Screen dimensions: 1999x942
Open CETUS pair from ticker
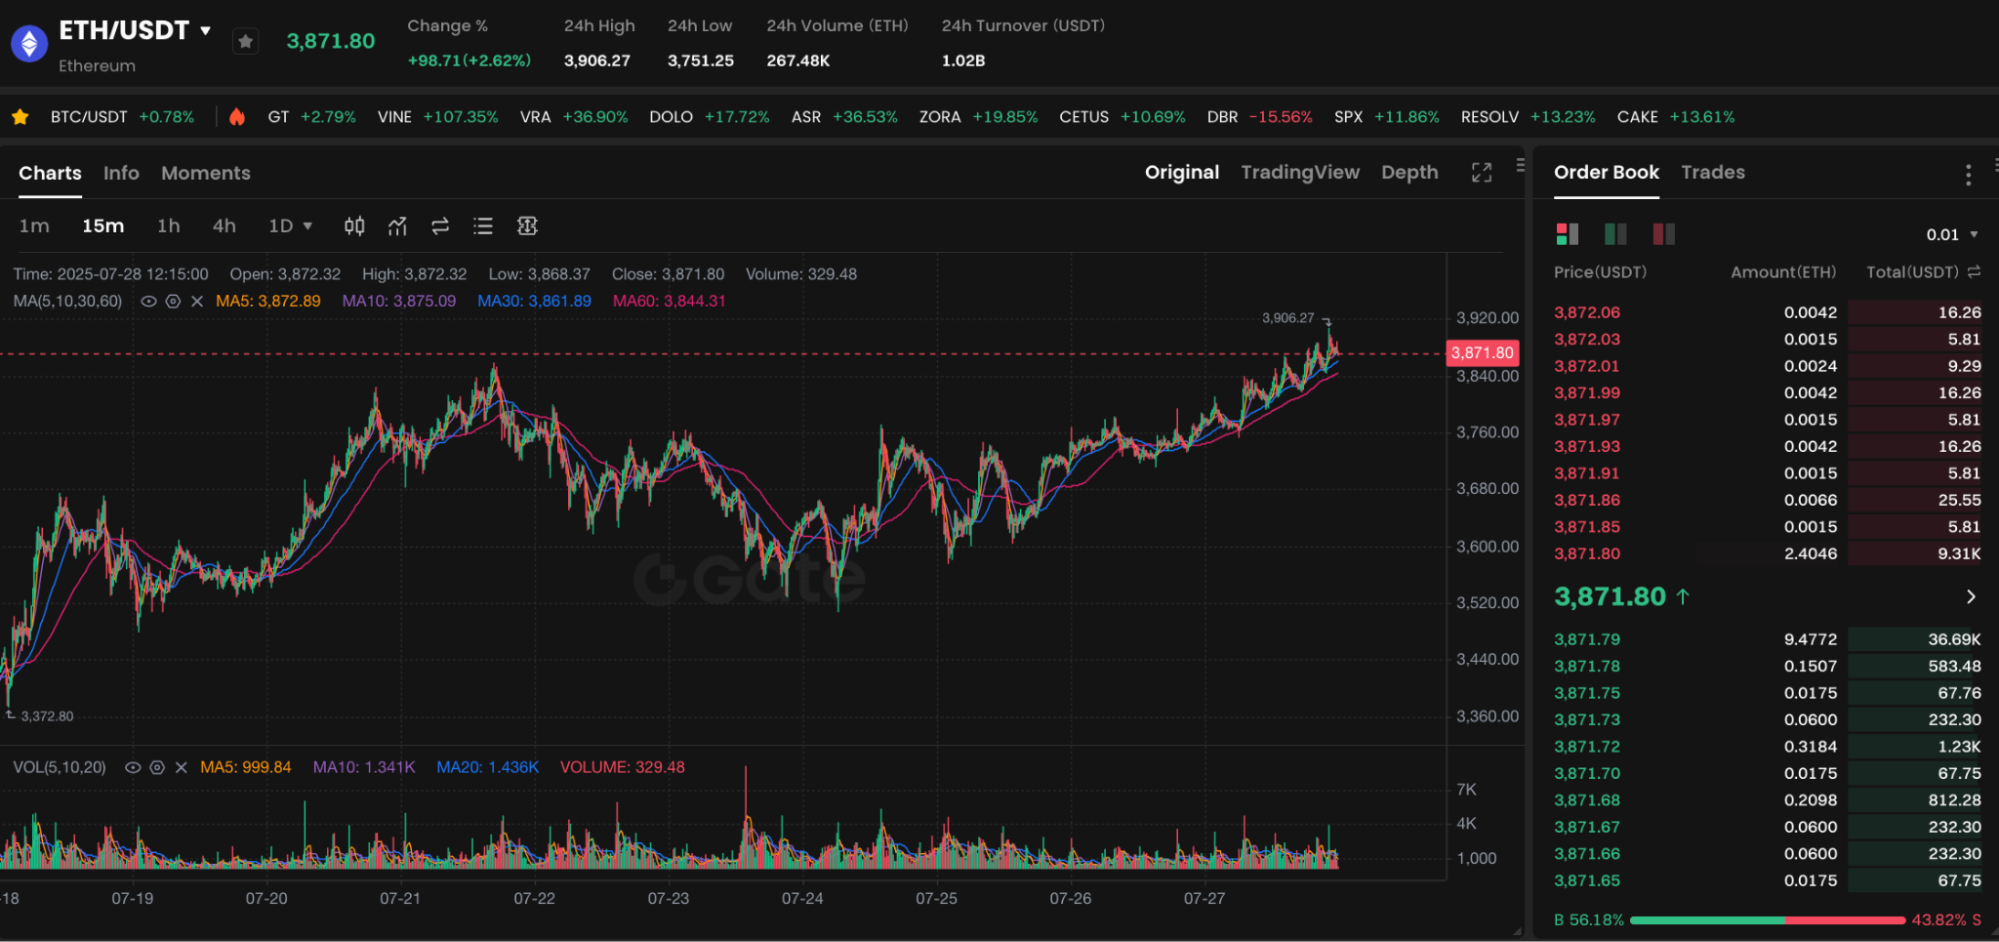click(1122, 117)
